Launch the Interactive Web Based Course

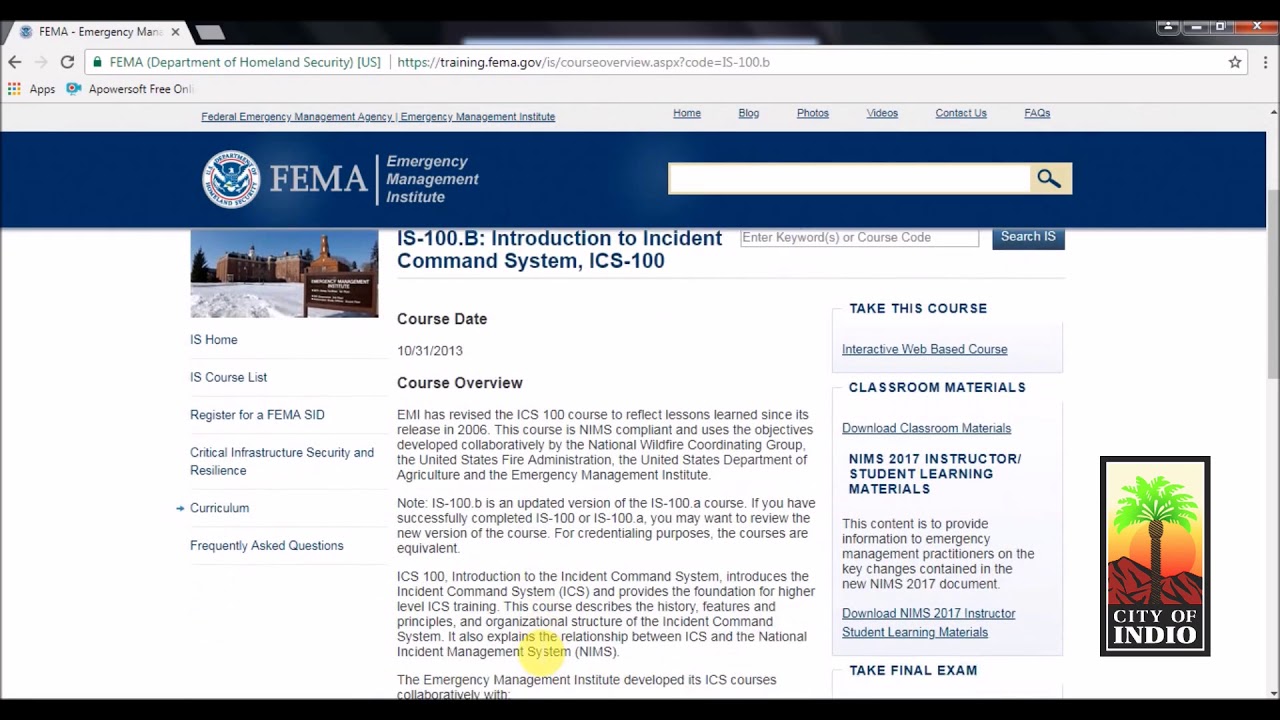(924, 349)
